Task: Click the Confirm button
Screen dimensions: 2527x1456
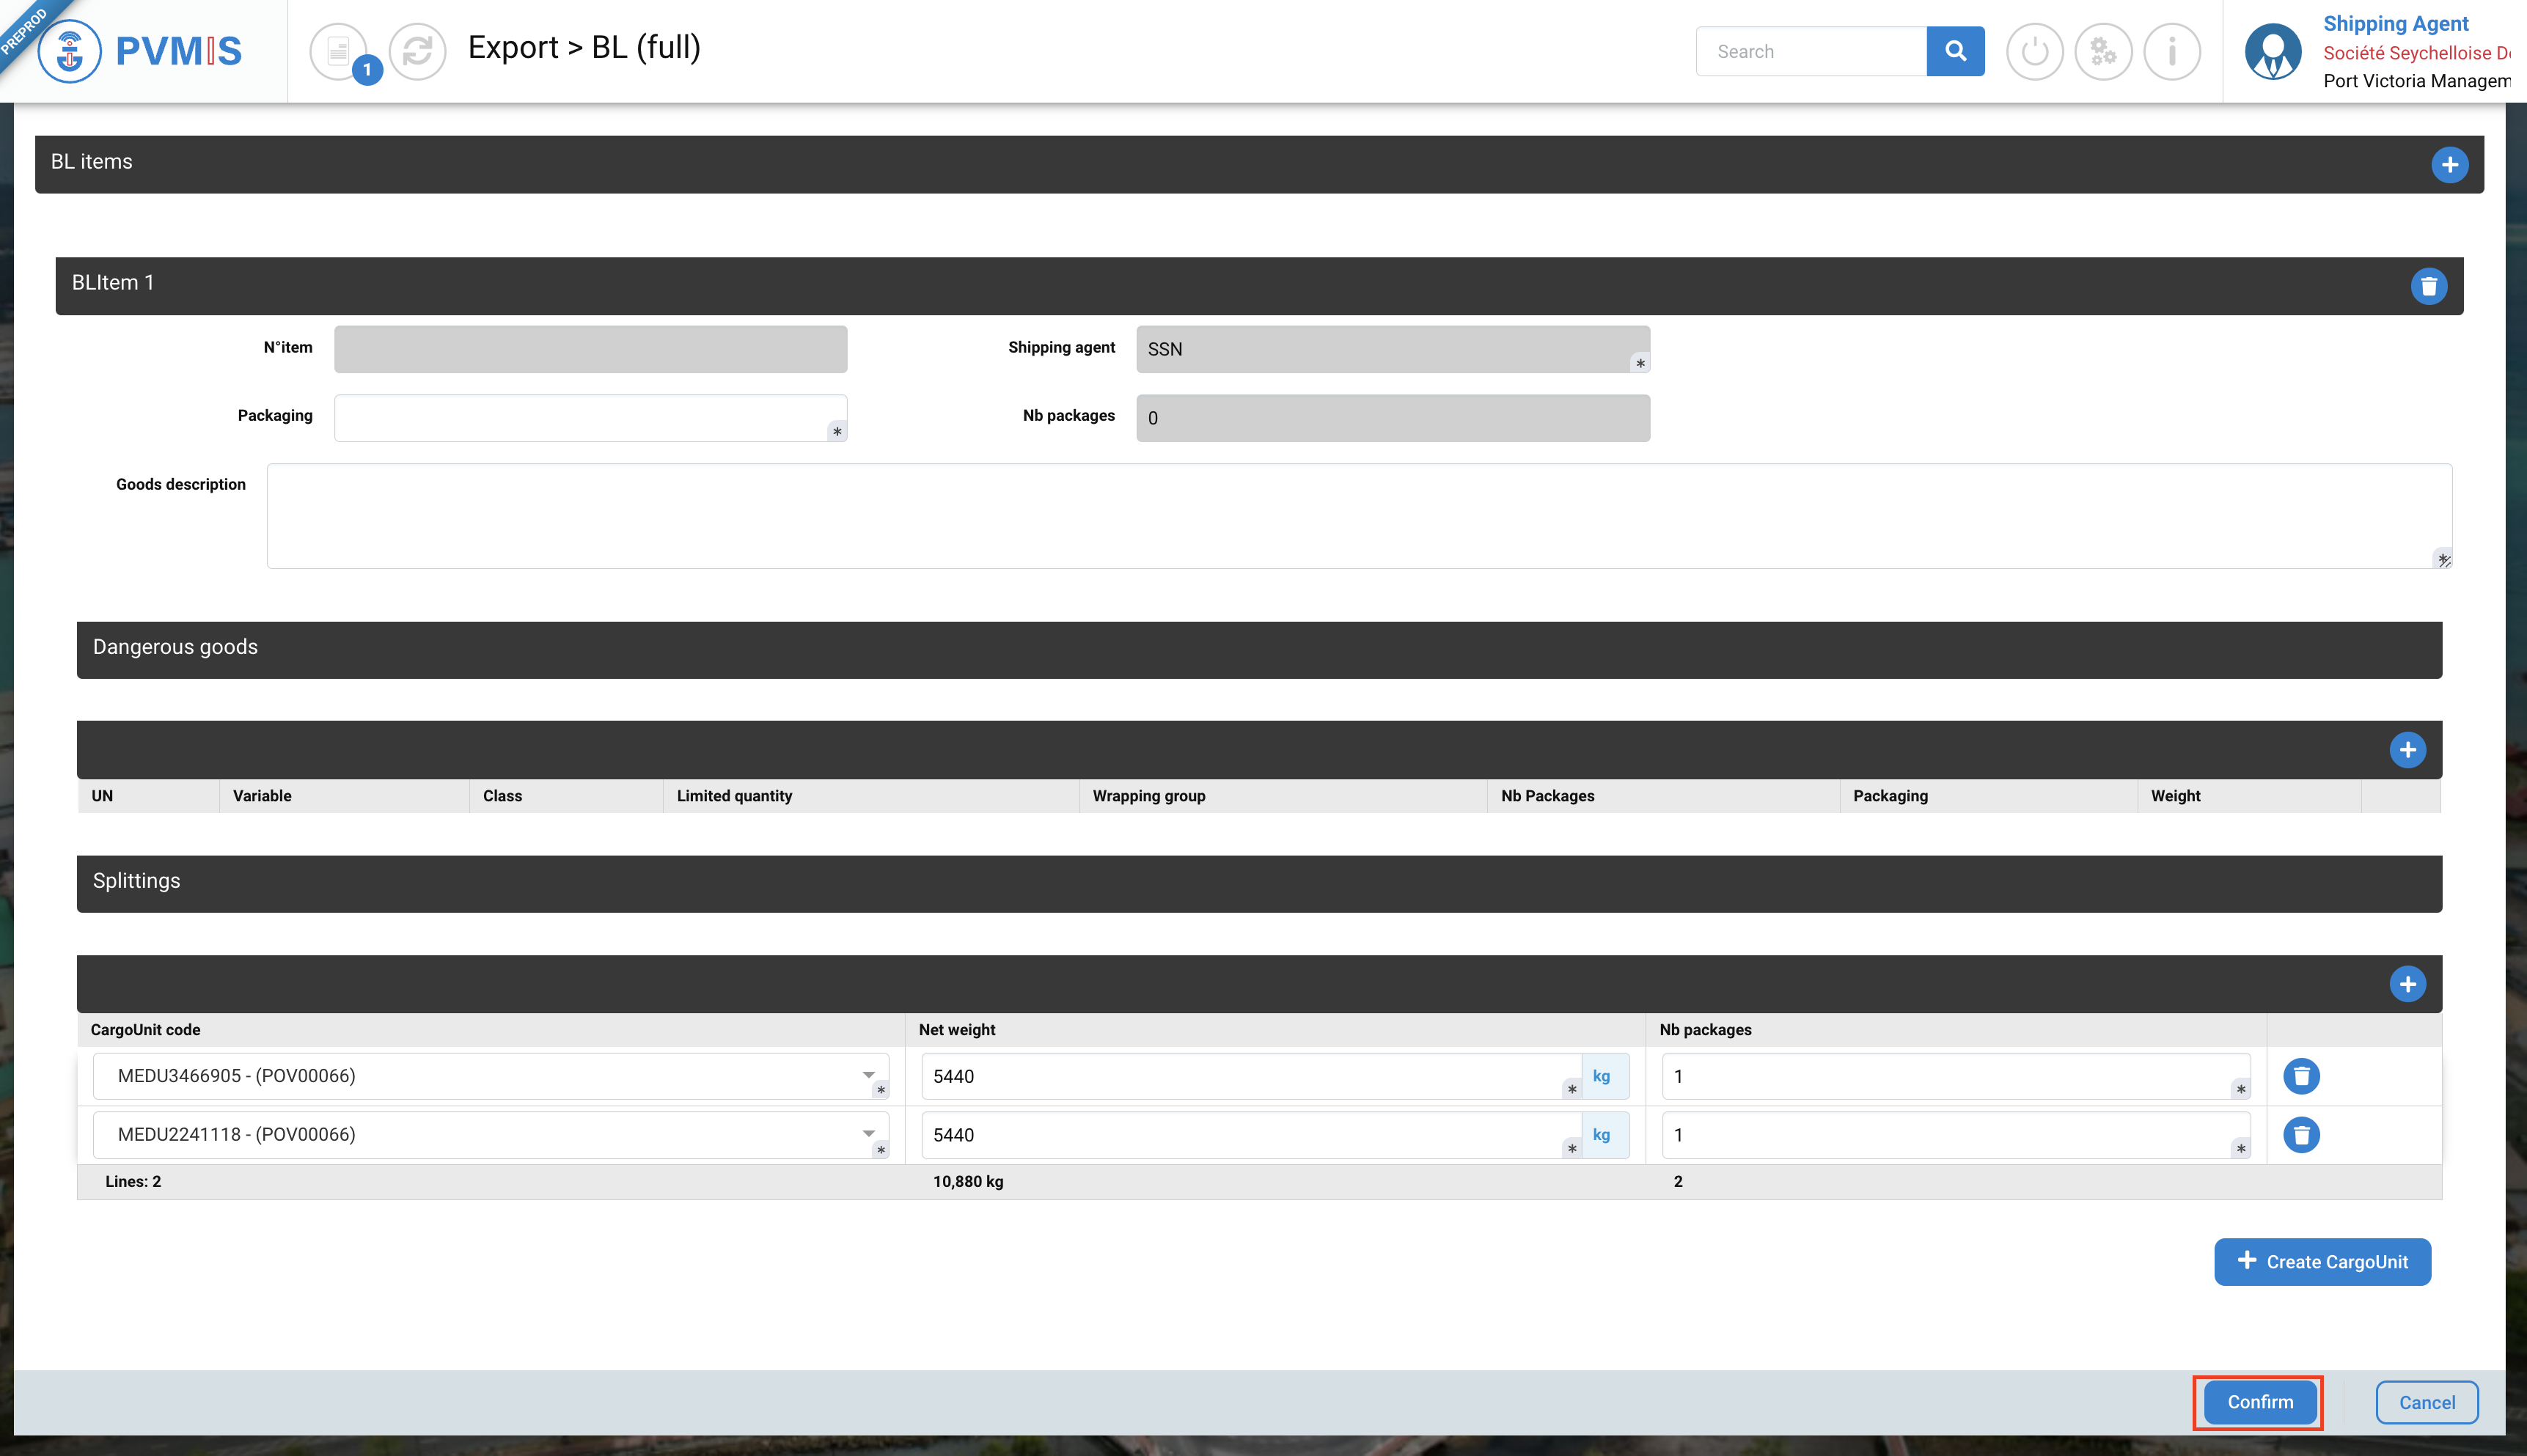Action: point(2259,1402)
